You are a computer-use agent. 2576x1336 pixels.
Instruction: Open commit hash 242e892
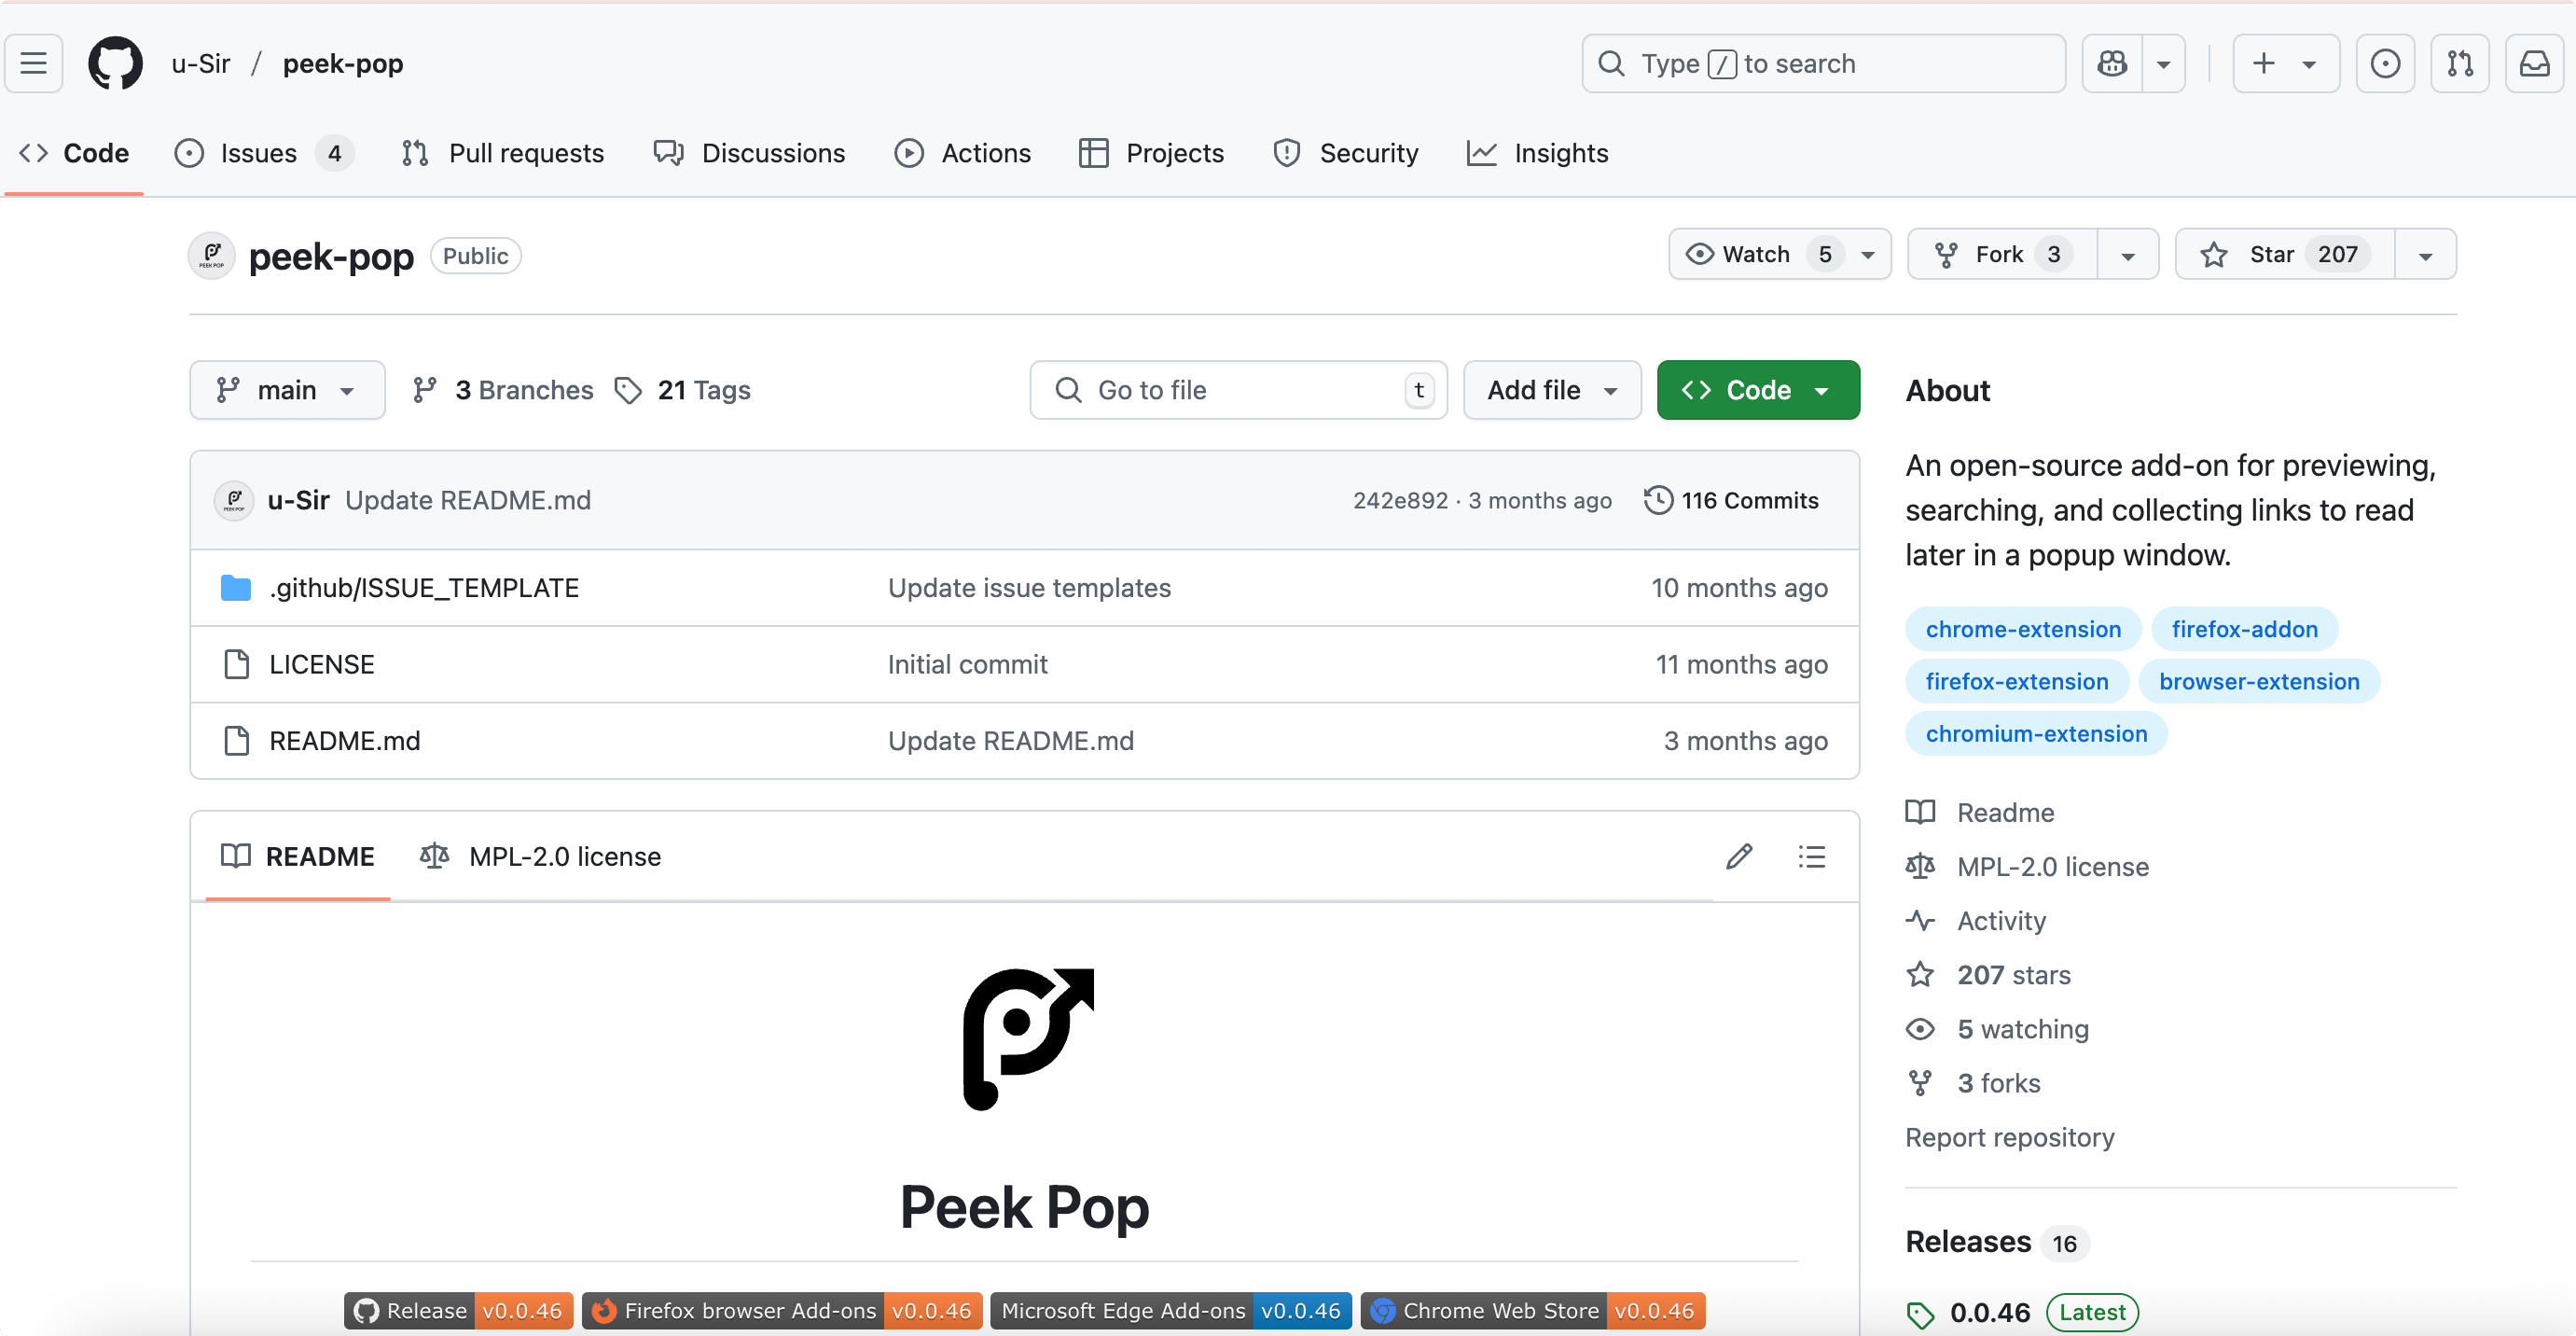pyautogui.click(x=1400, y=500)
